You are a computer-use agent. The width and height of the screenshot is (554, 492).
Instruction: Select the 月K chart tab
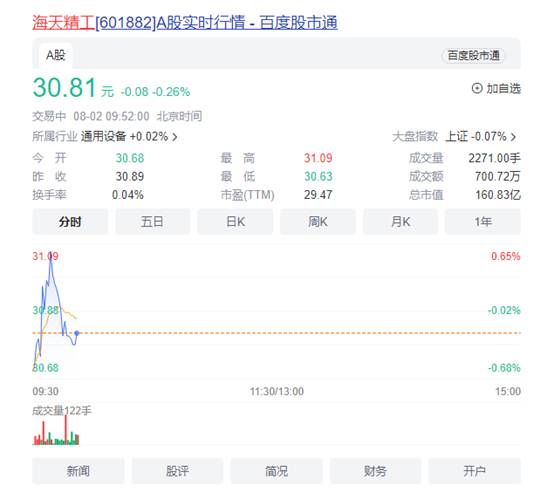400,221
